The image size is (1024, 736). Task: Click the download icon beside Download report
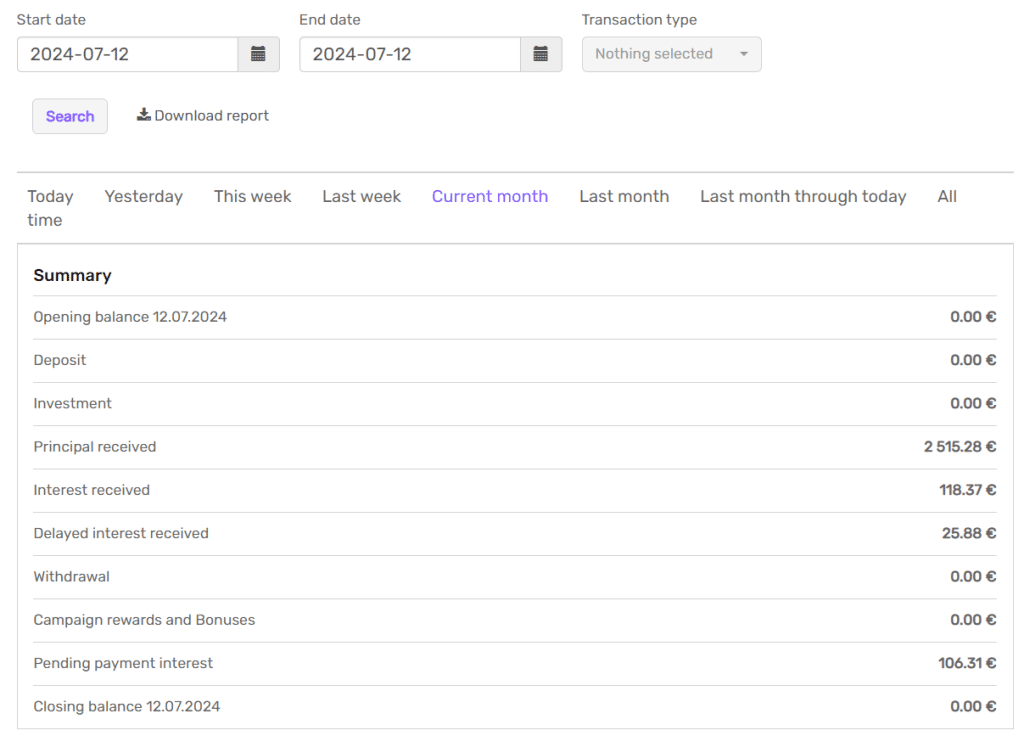click(x=144, y=115)
